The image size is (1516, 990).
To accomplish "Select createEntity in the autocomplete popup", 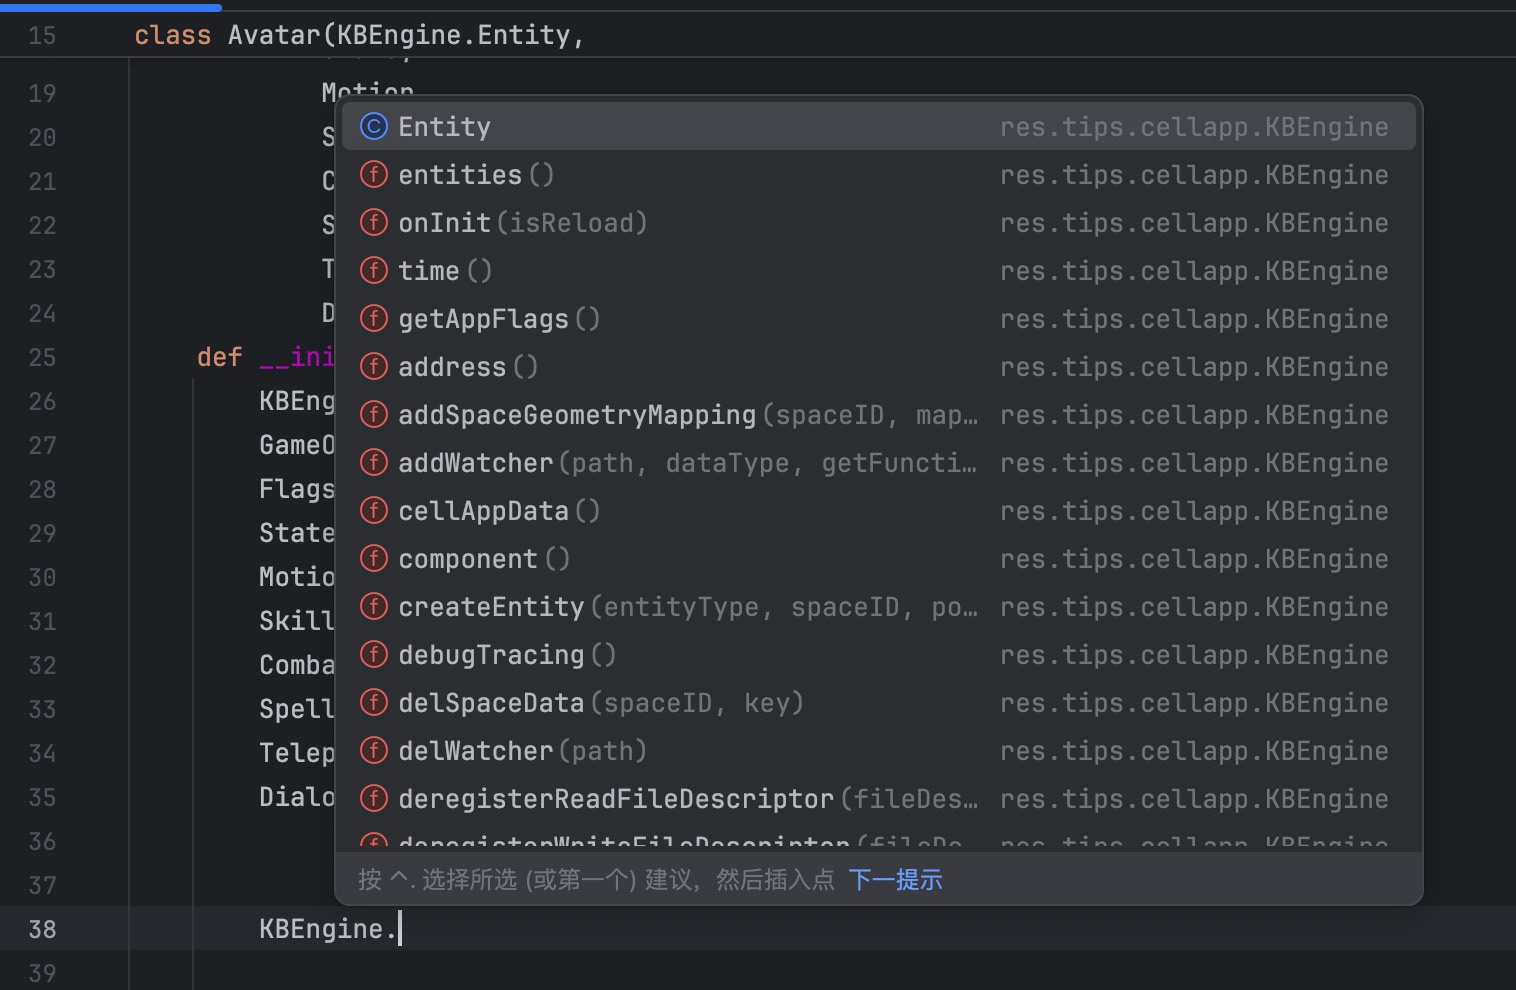I will (491, 607).
